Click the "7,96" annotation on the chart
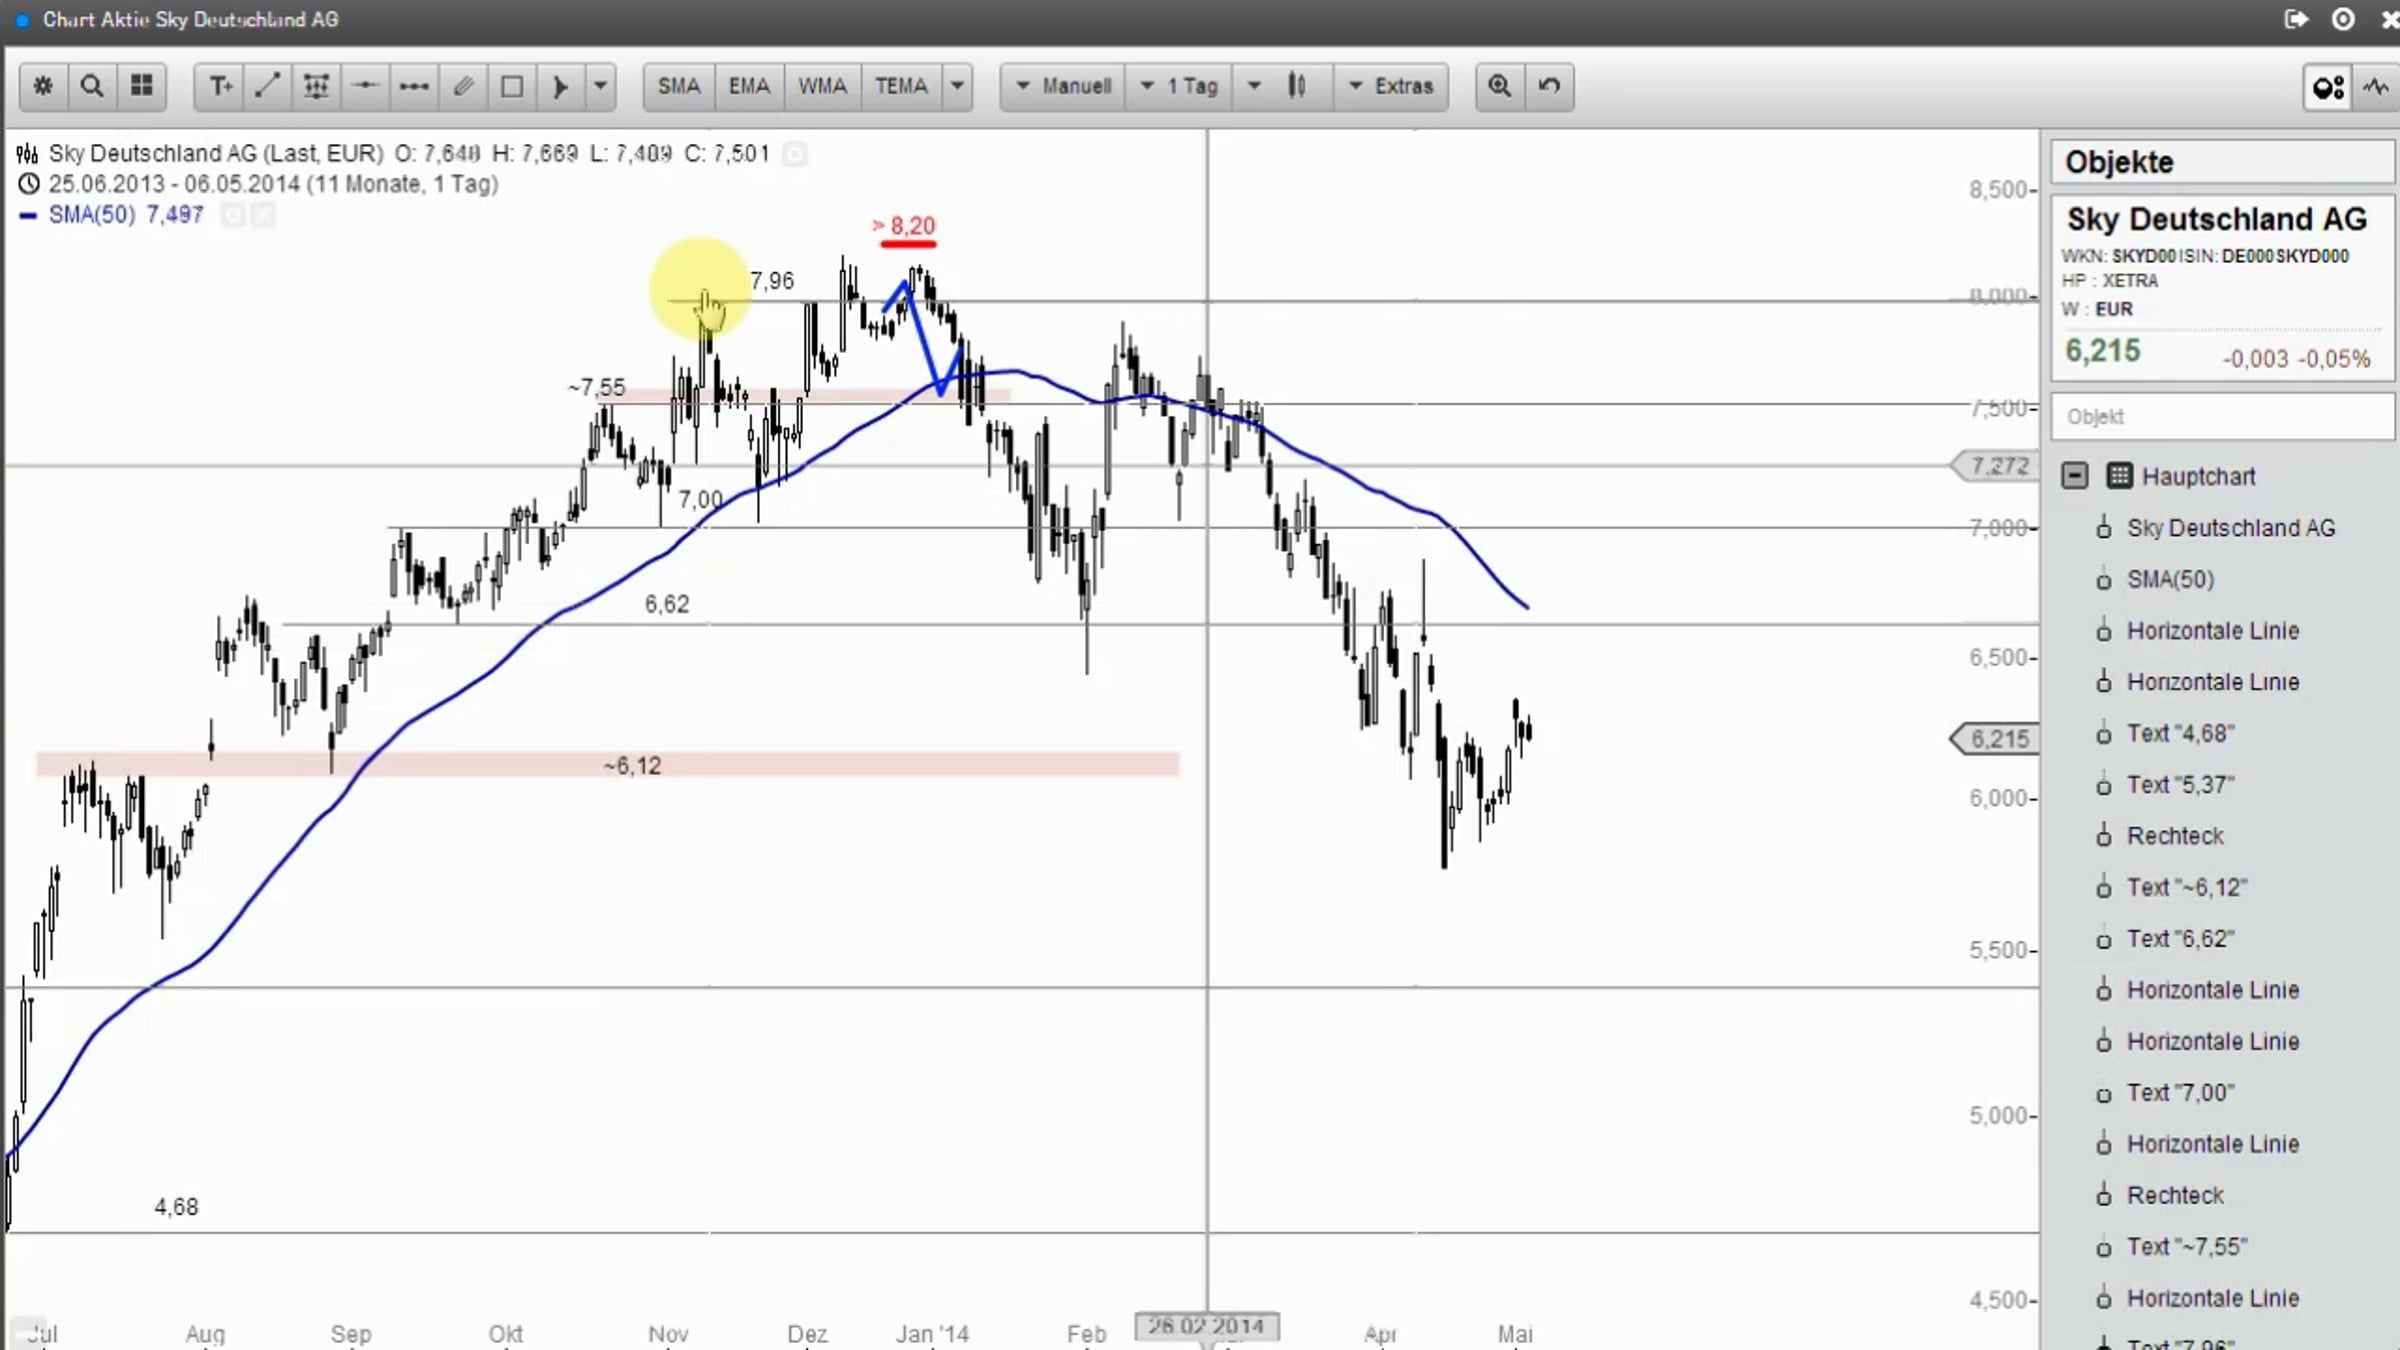Viewport: 2400px width, 1350px height. tap(772, 281)
